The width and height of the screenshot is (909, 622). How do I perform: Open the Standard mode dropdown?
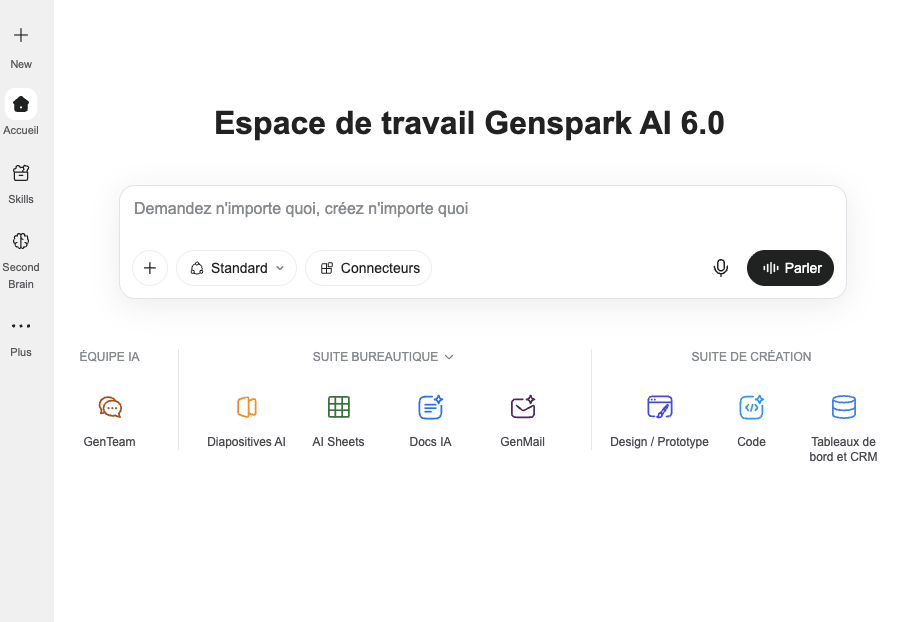pos(237,268)
